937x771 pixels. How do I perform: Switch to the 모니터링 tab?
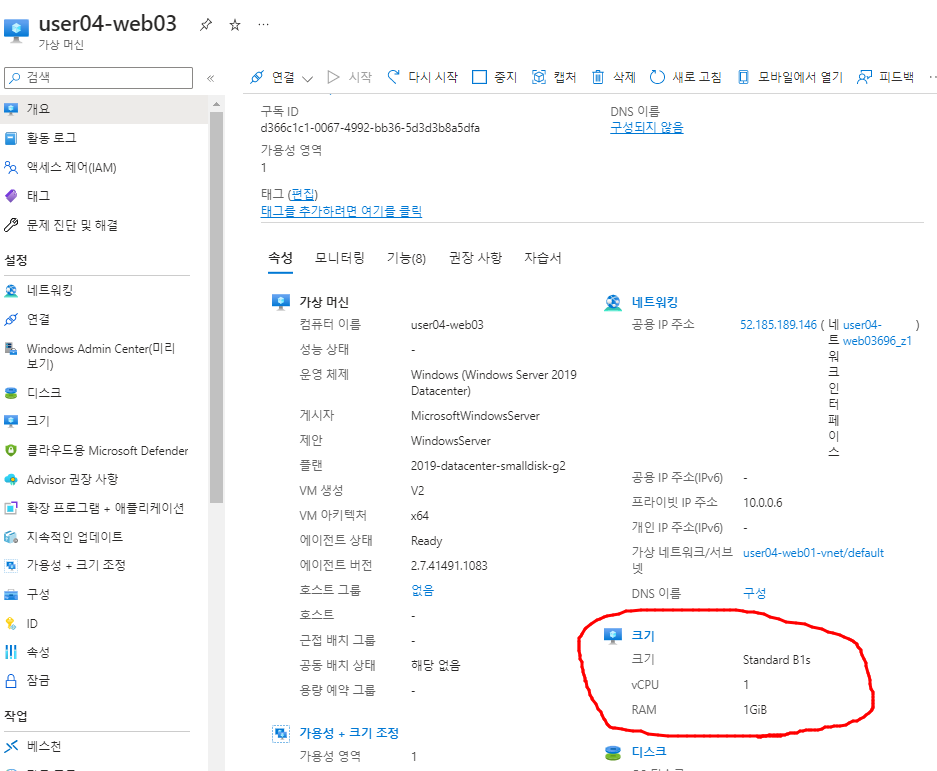339,258
